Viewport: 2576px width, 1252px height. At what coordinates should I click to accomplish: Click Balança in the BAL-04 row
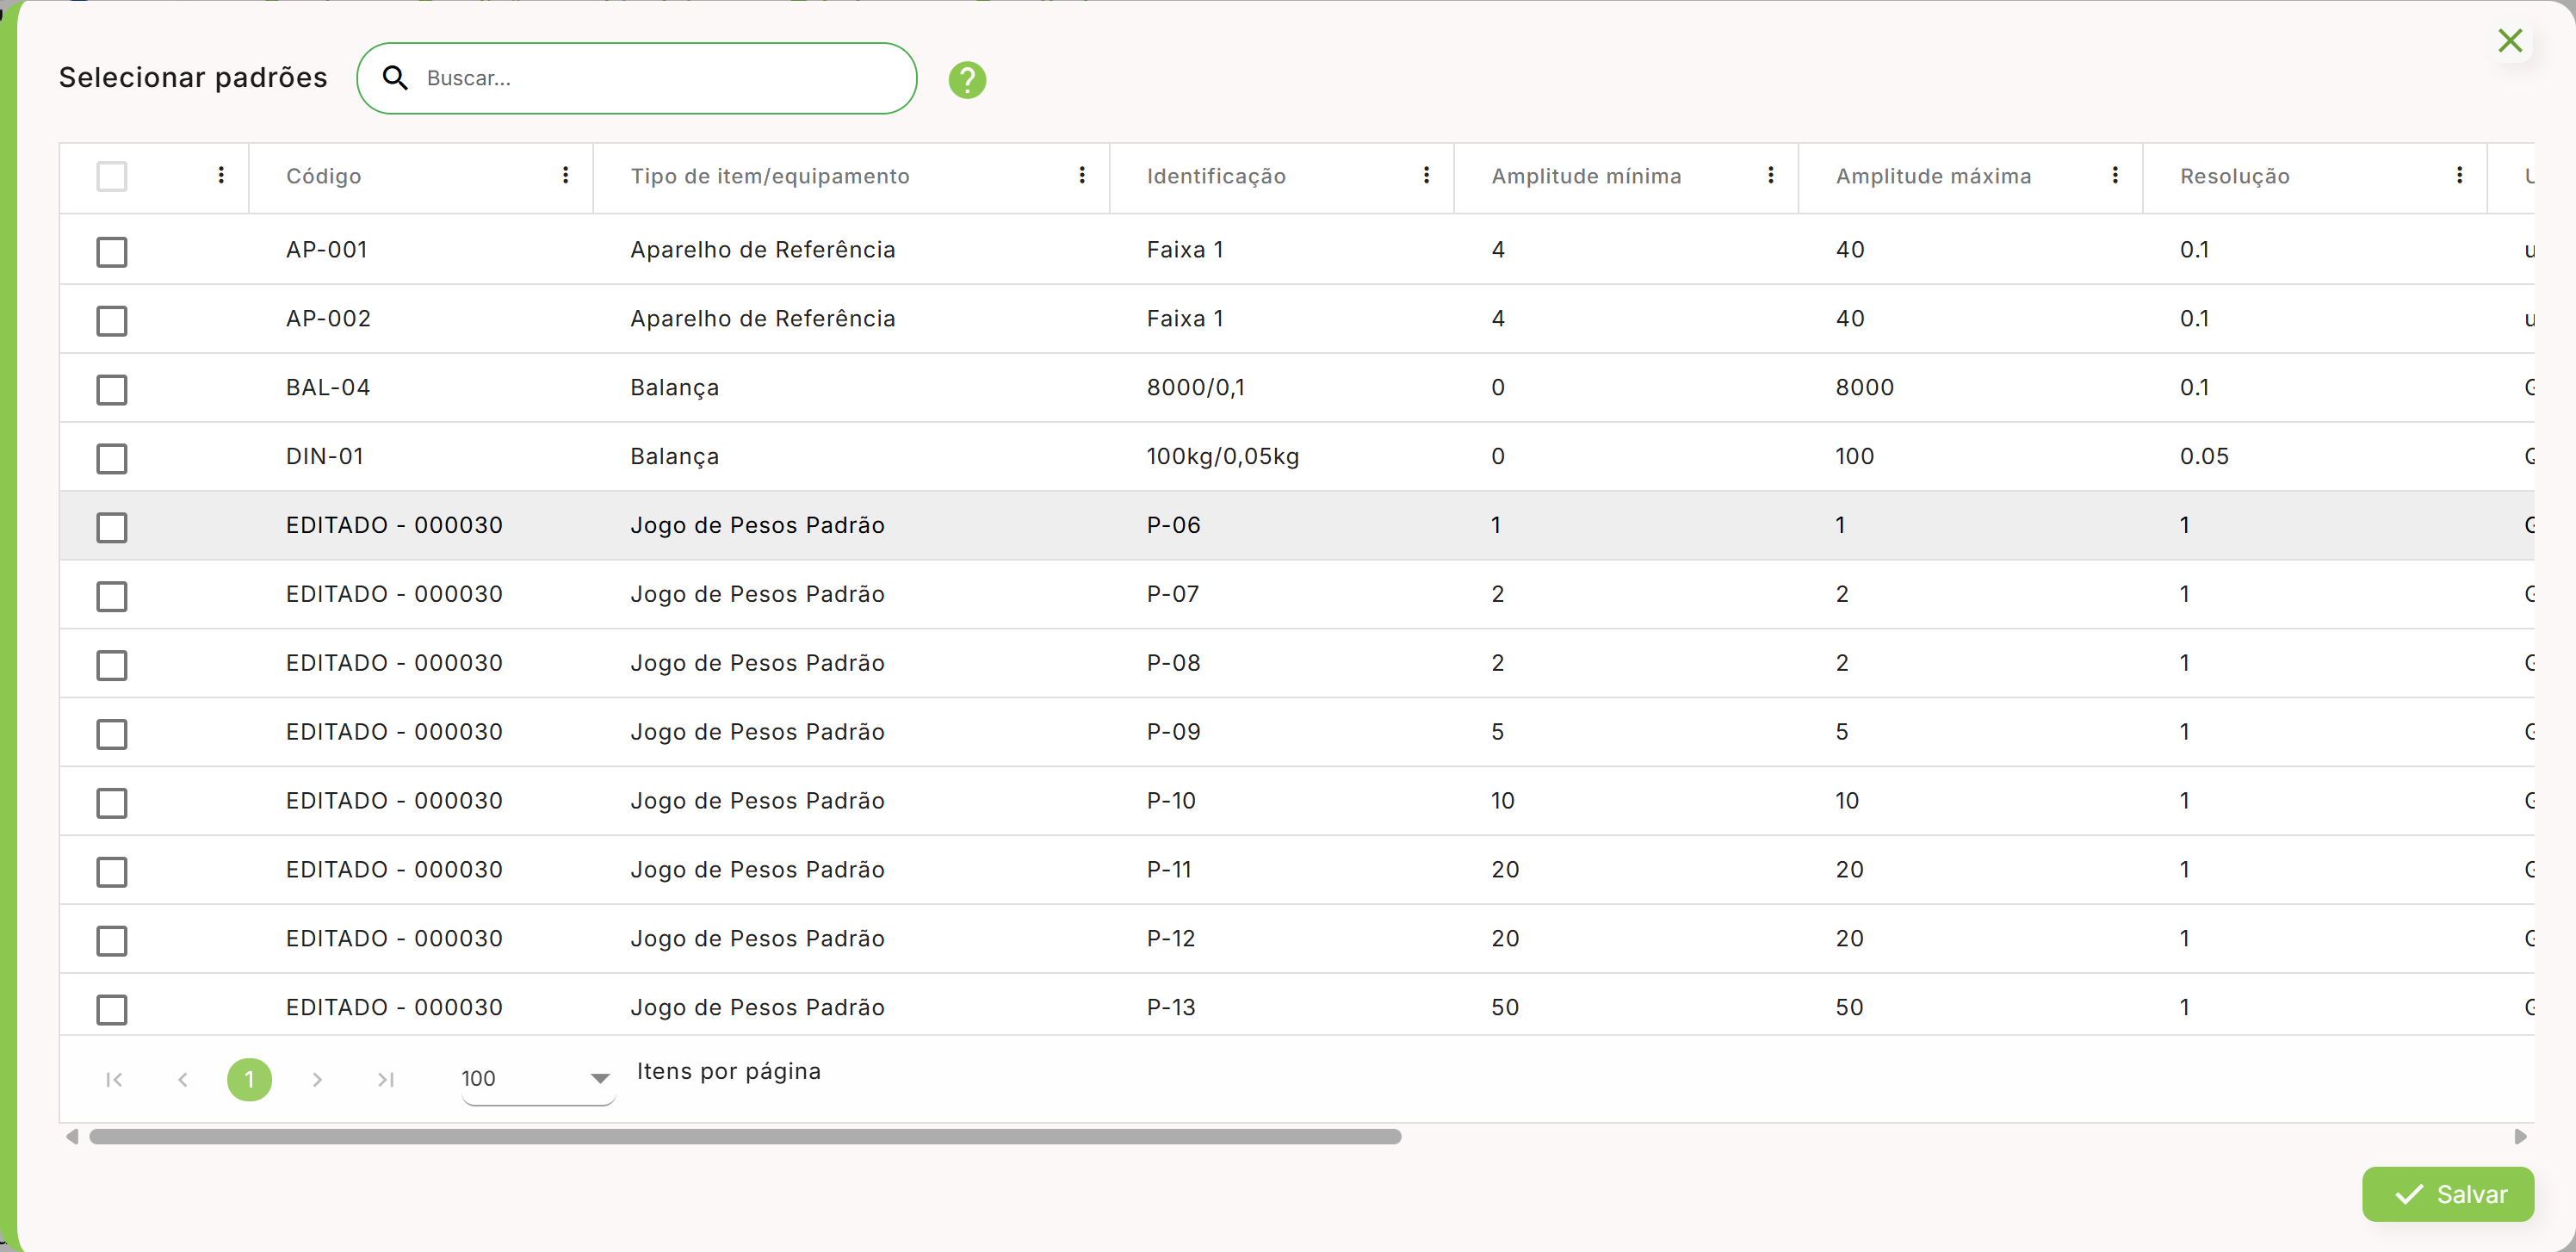[674, 388]
